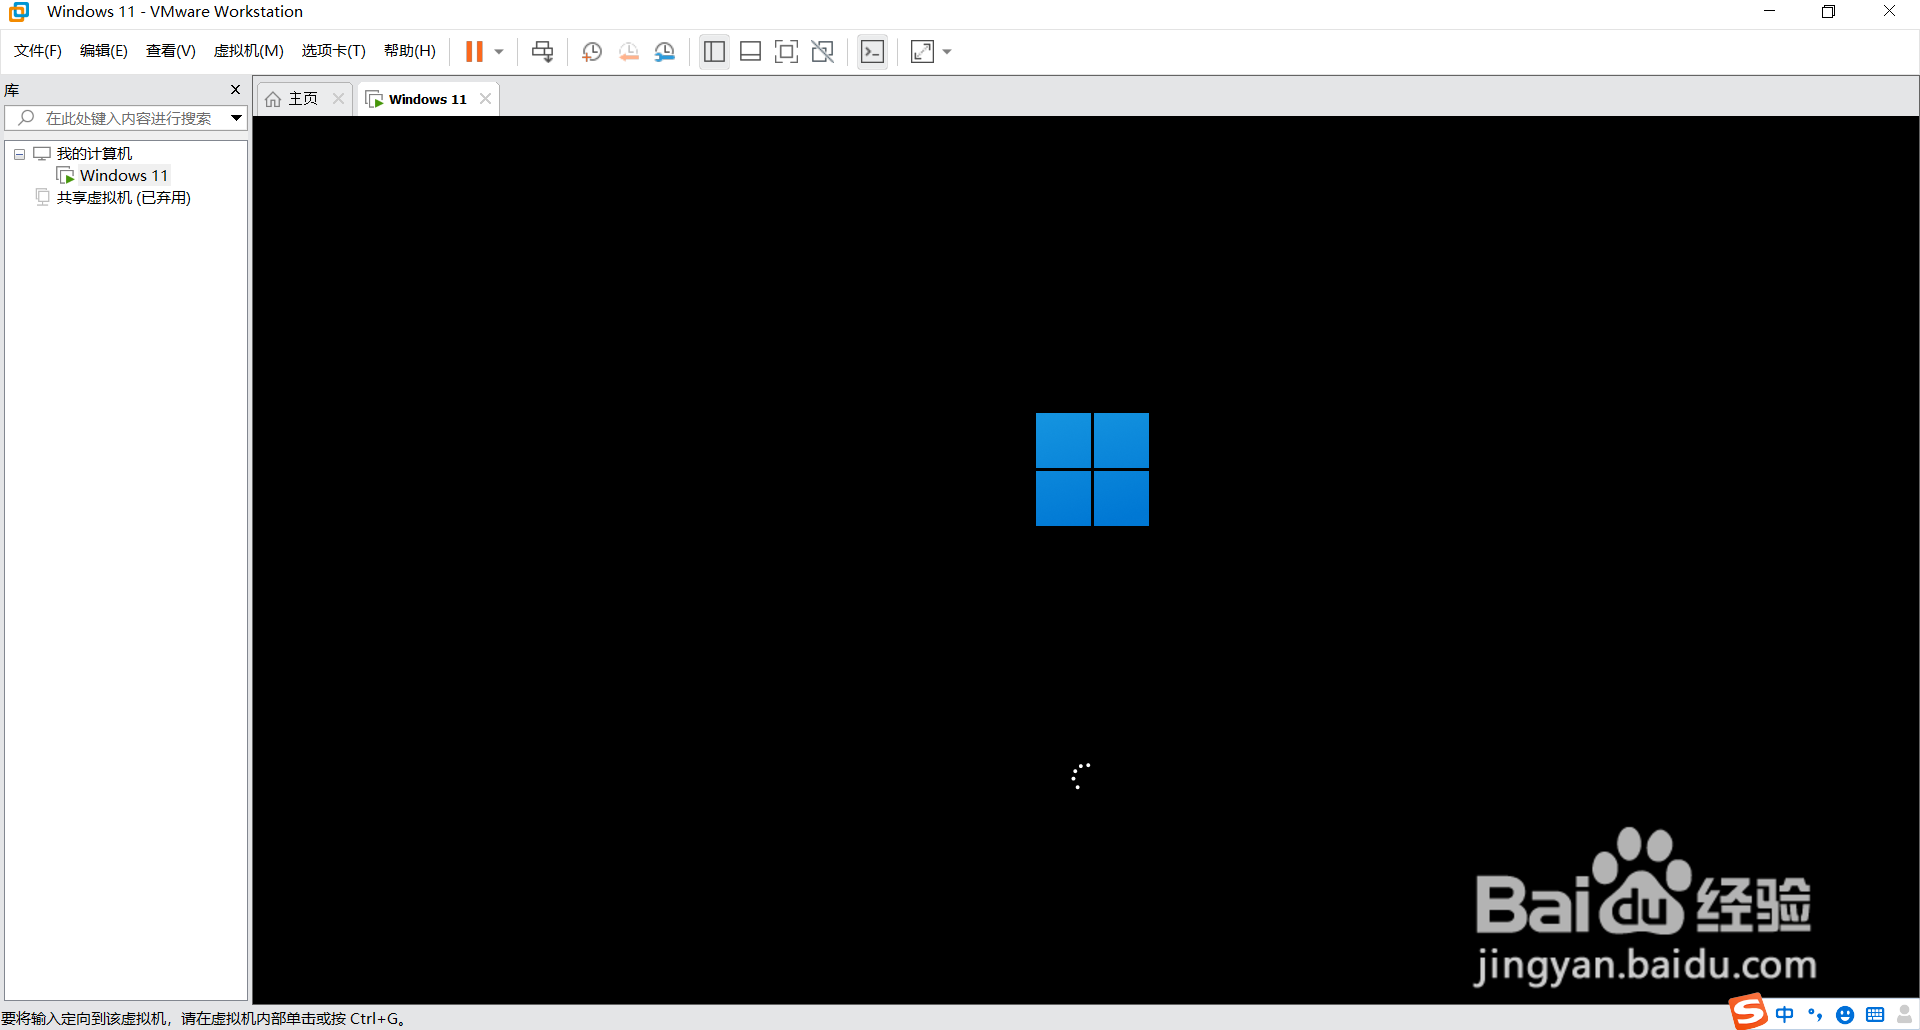Send Ctrl+Alt+Del to the virtual machine

point(542,52)
